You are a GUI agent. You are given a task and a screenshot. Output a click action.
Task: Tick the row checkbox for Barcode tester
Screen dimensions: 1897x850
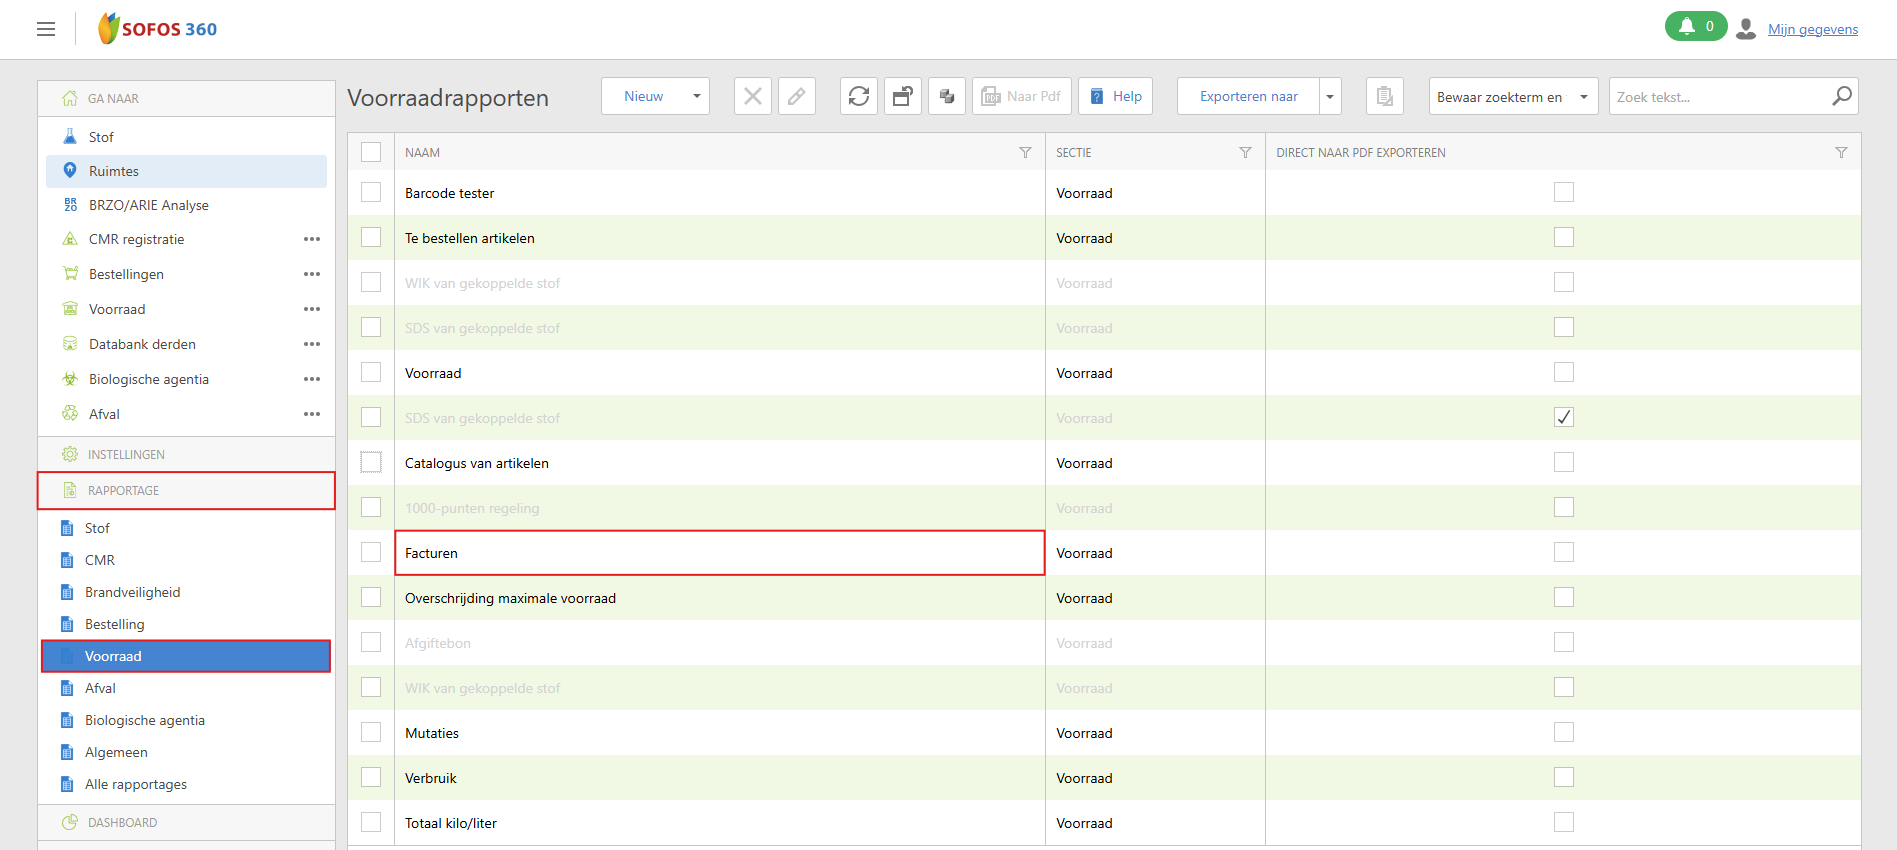[371, 192]
